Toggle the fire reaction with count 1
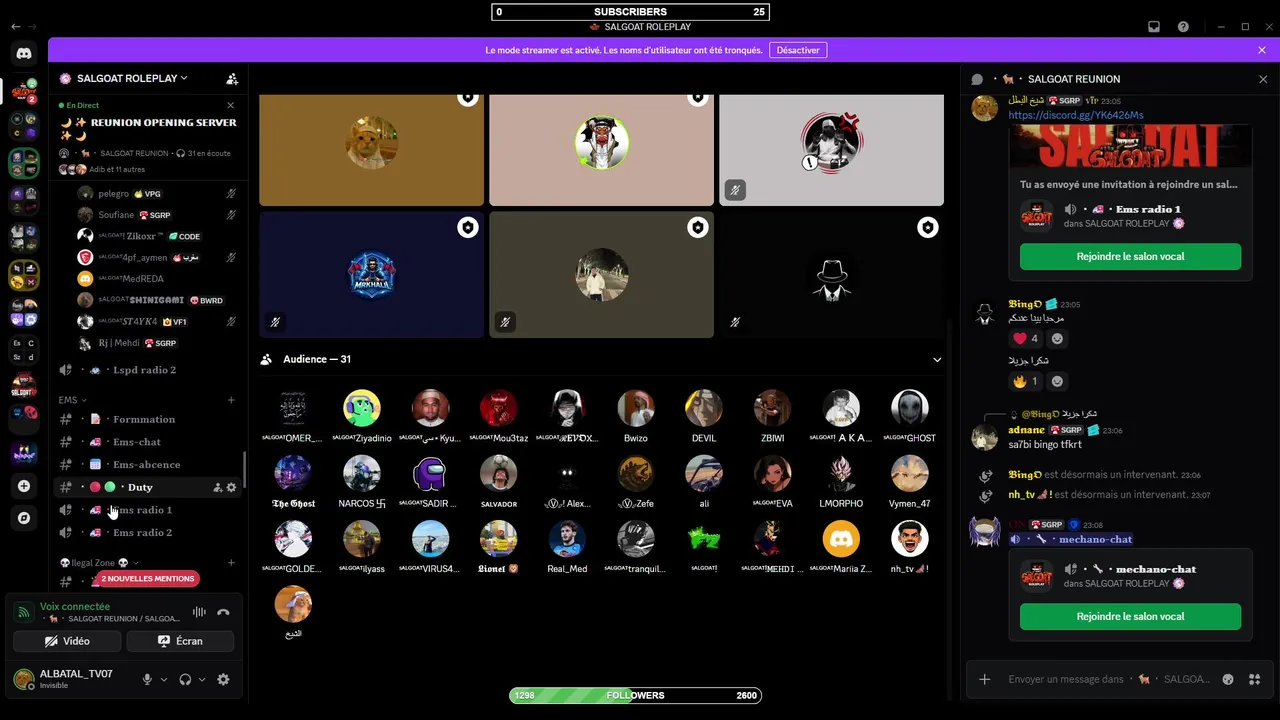The width and height of the screenshot is (1280, 720). [x=1025, y=381]
